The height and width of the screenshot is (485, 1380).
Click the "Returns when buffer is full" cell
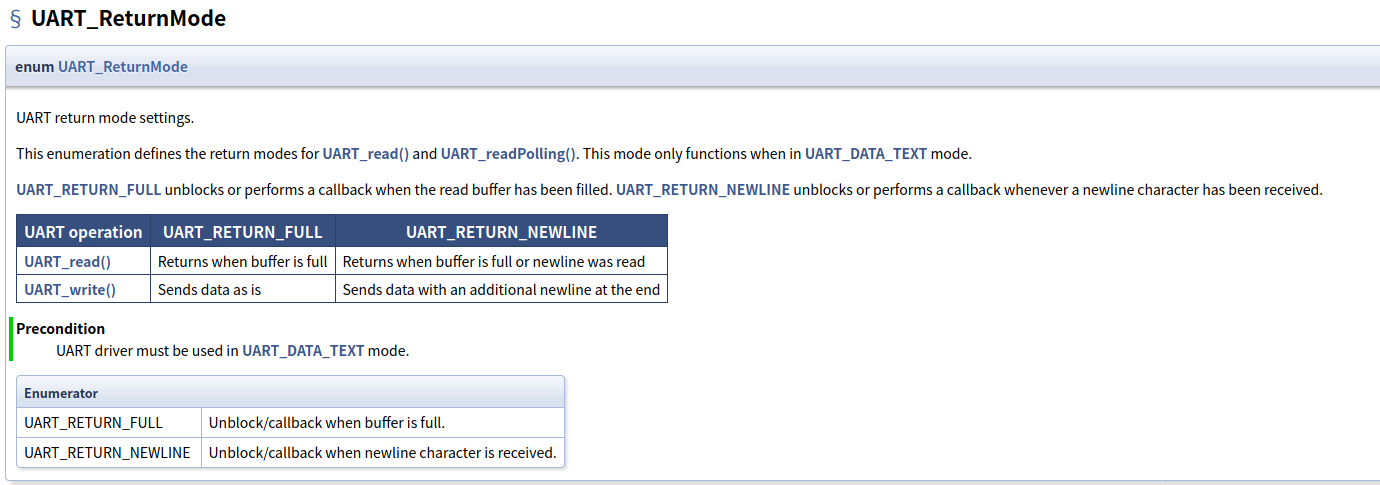(242, 262)
